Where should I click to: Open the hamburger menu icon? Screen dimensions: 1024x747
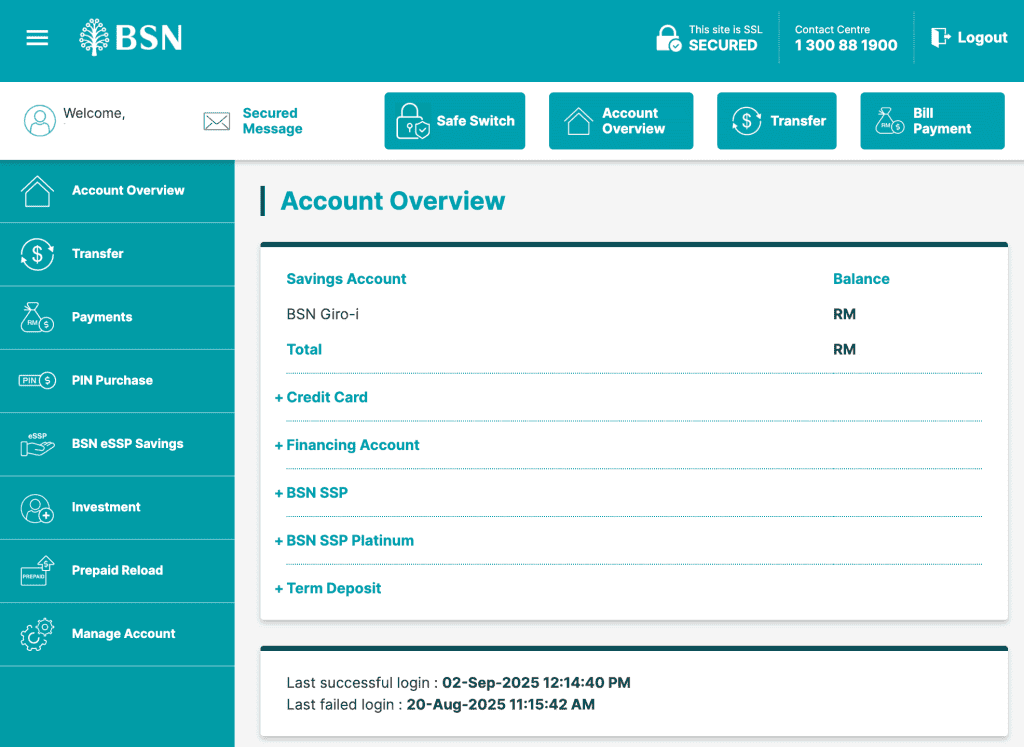click(x=37, y=38)
